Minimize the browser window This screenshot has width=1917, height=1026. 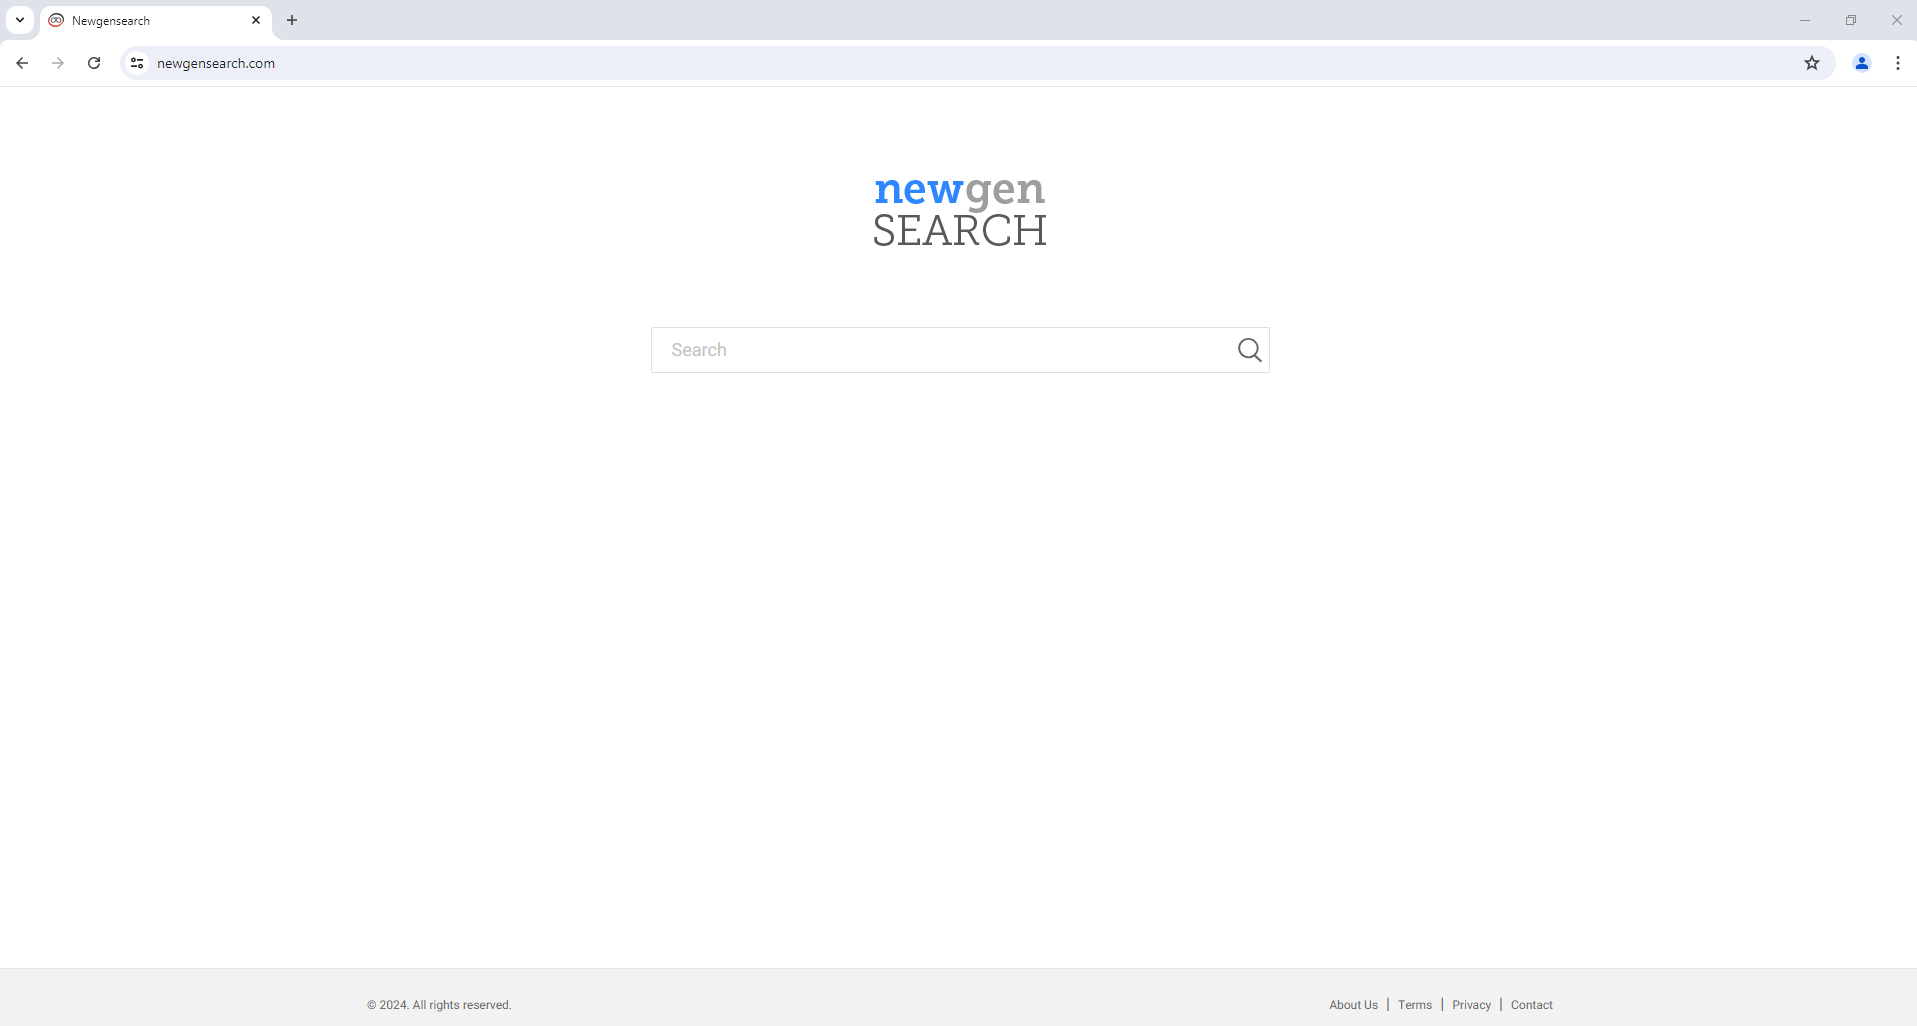pos(1805,20)
